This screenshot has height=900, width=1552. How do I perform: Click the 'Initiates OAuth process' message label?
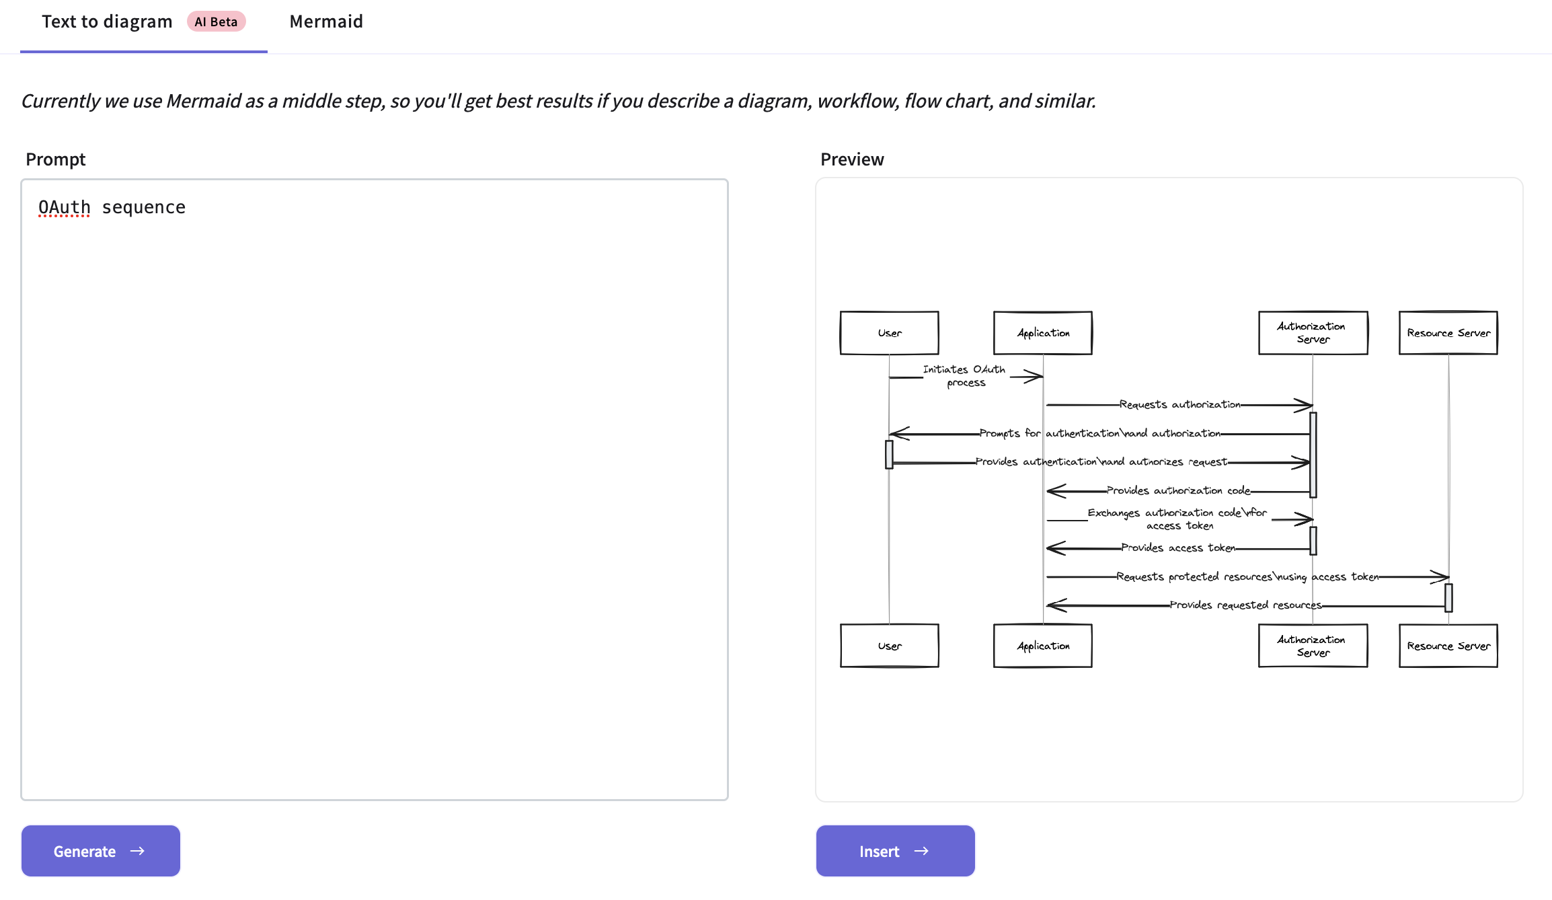(x=965, y=376)
